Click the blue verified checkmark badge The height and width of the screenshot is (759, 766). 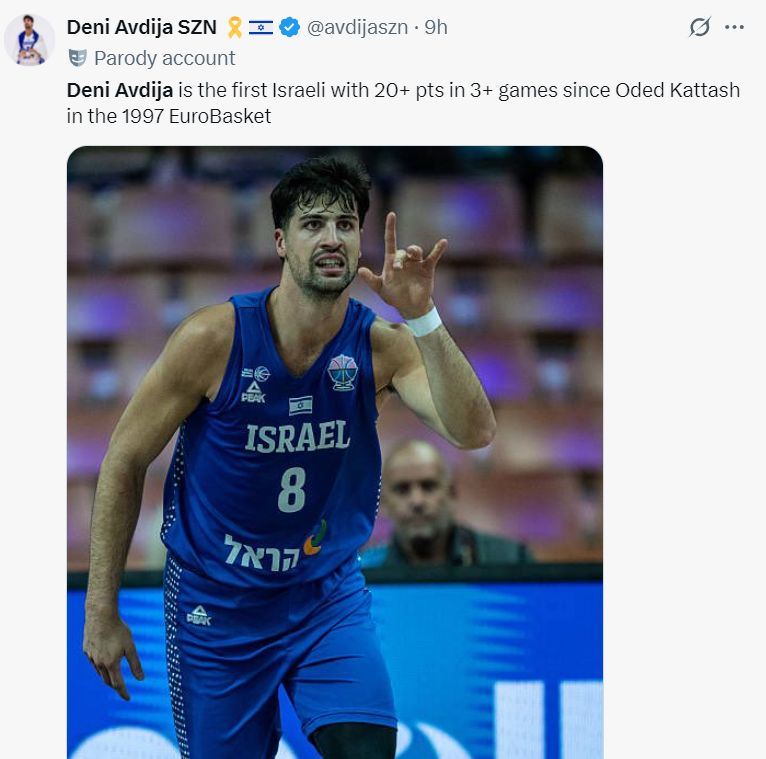coord(289,27)
